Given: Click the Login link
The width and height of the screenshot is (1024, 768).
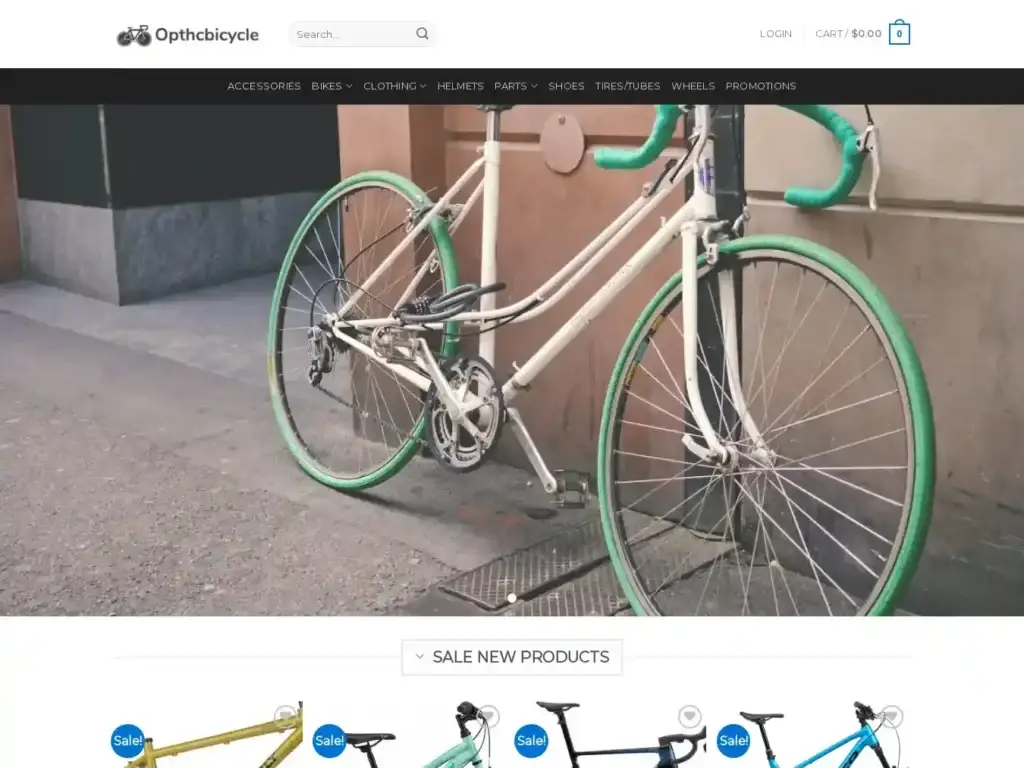Looking at the screenshot, I should 775,34.
